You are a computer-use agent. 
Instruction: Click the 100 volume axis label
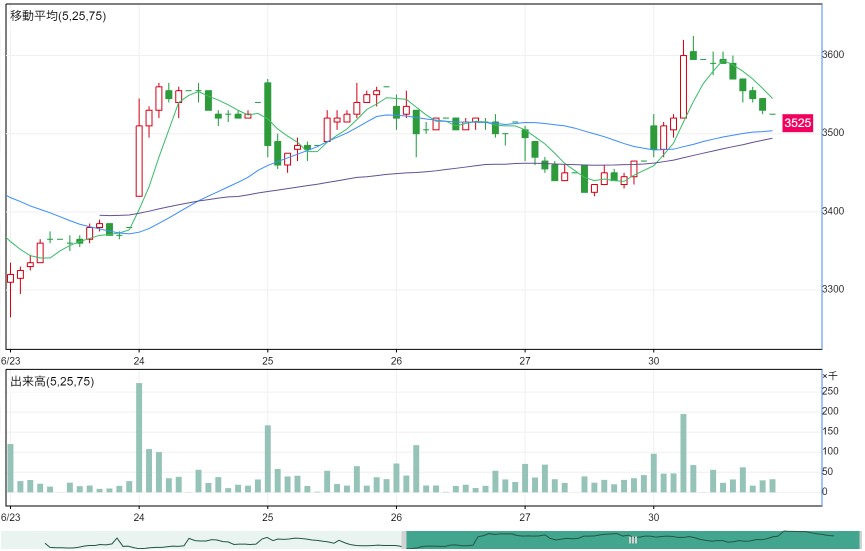click(830, 451)
